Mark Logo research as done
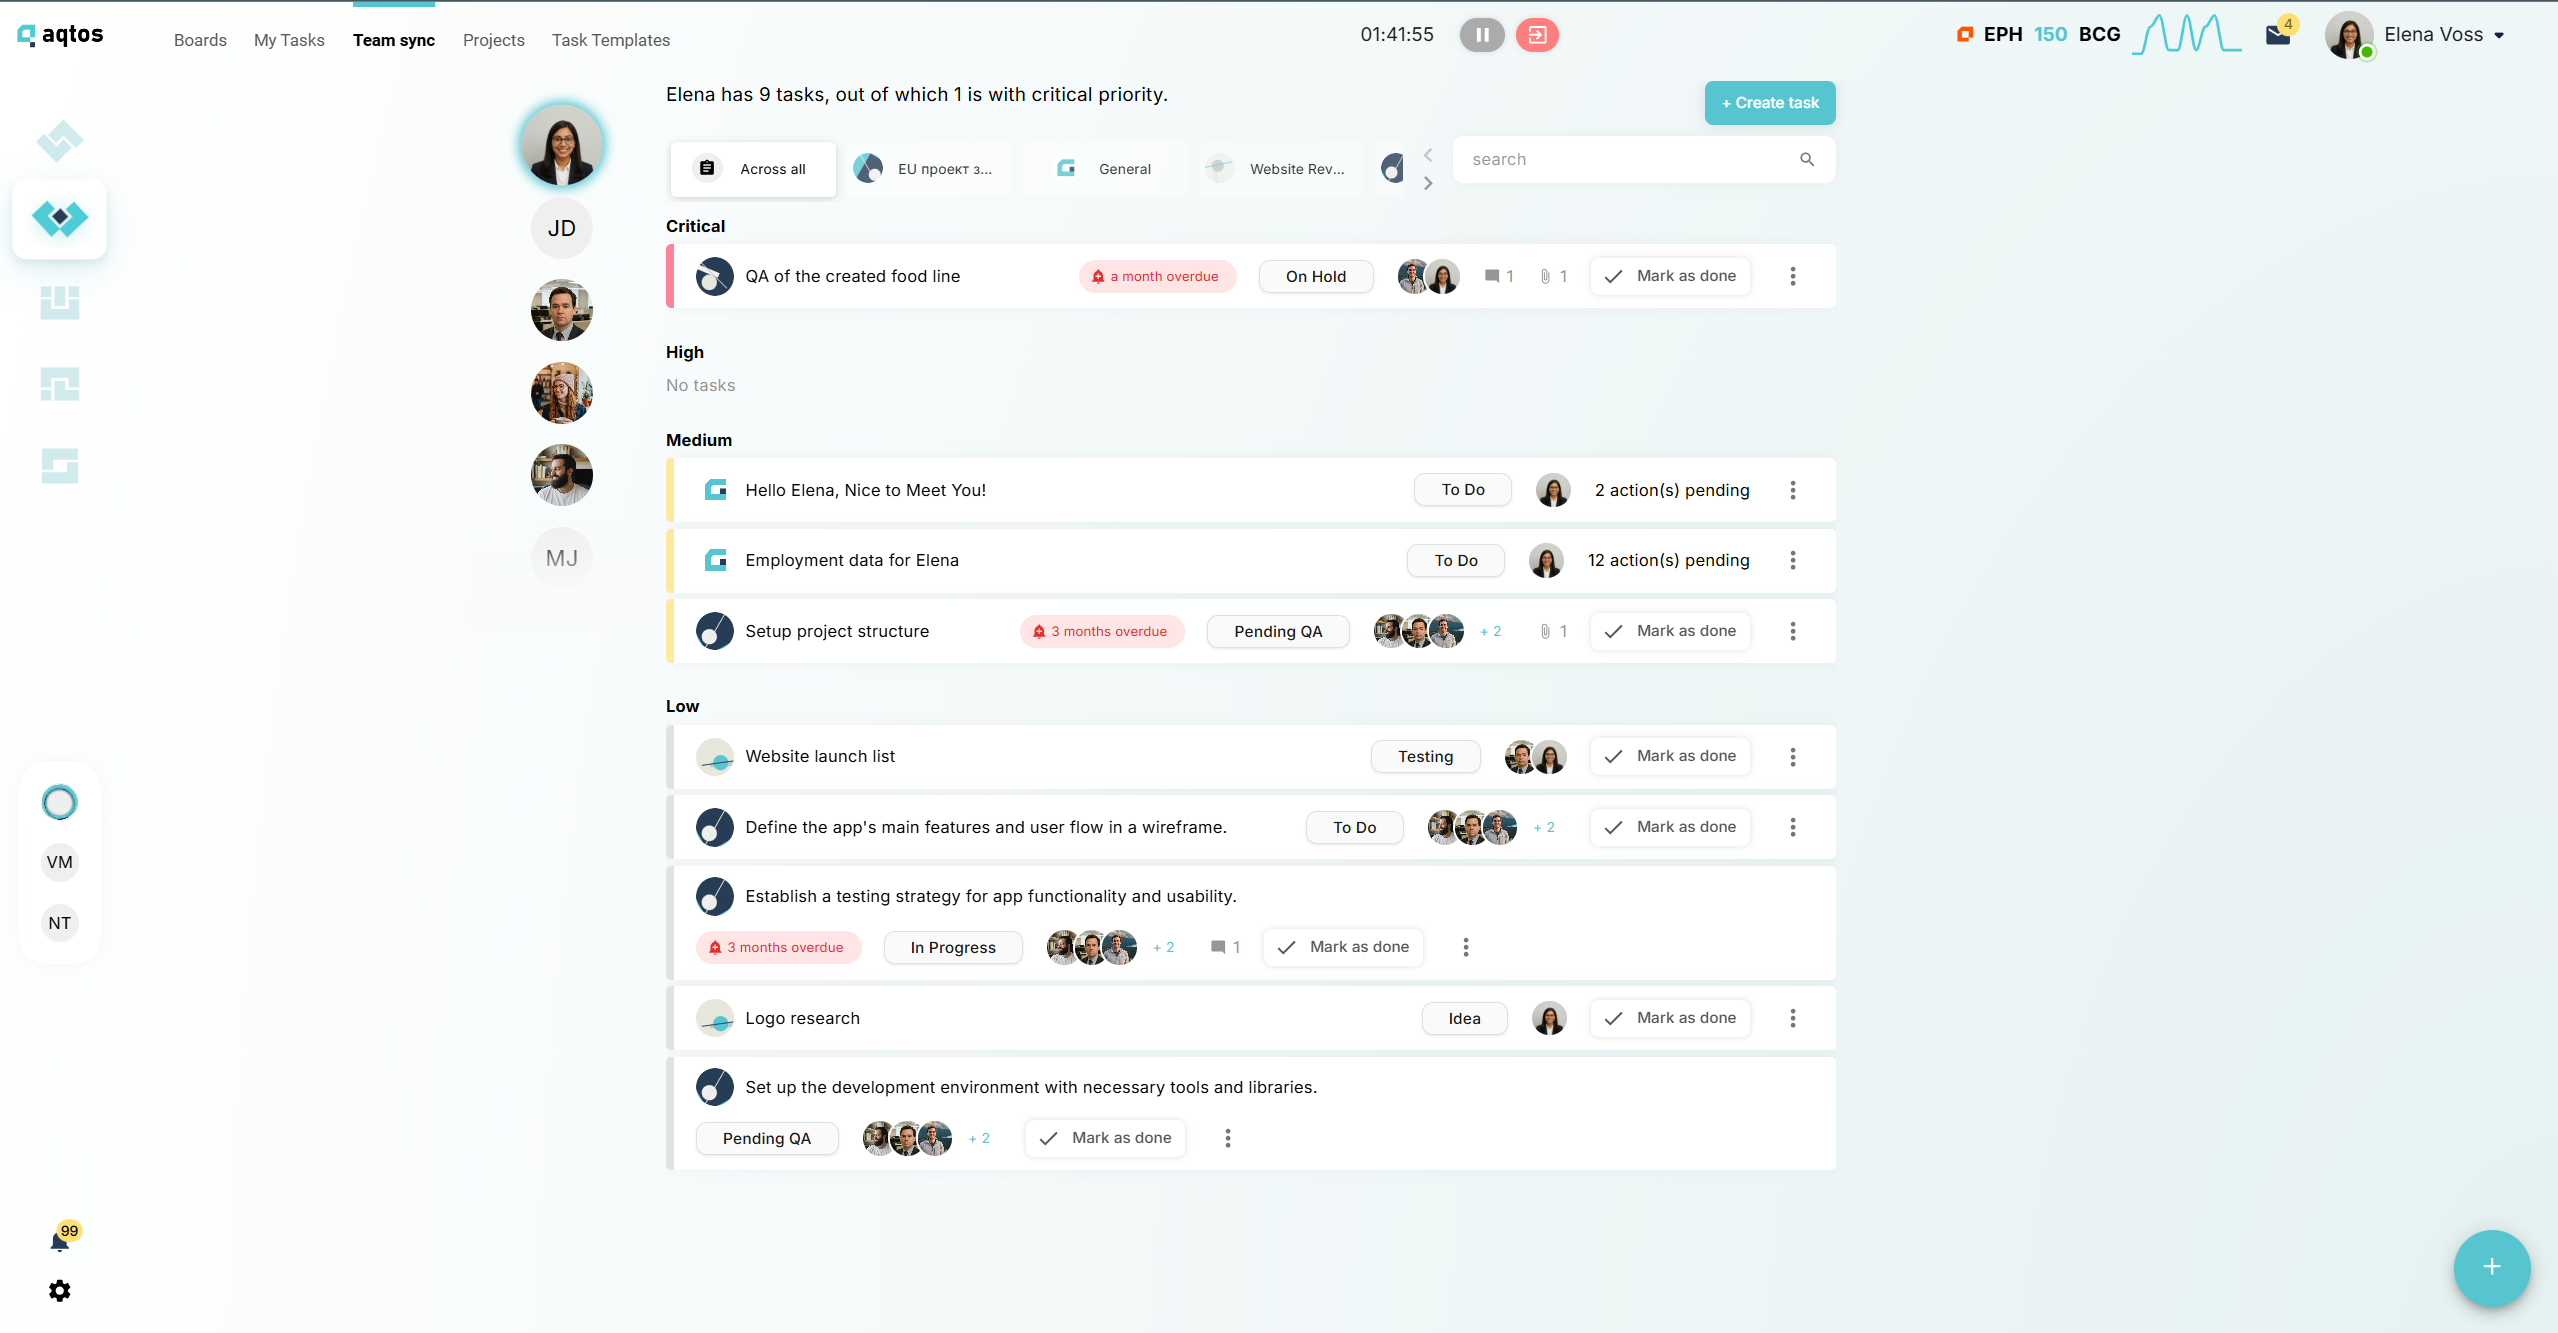The height and width of the screenshot is (1333, 2558). point(1670,1019)
